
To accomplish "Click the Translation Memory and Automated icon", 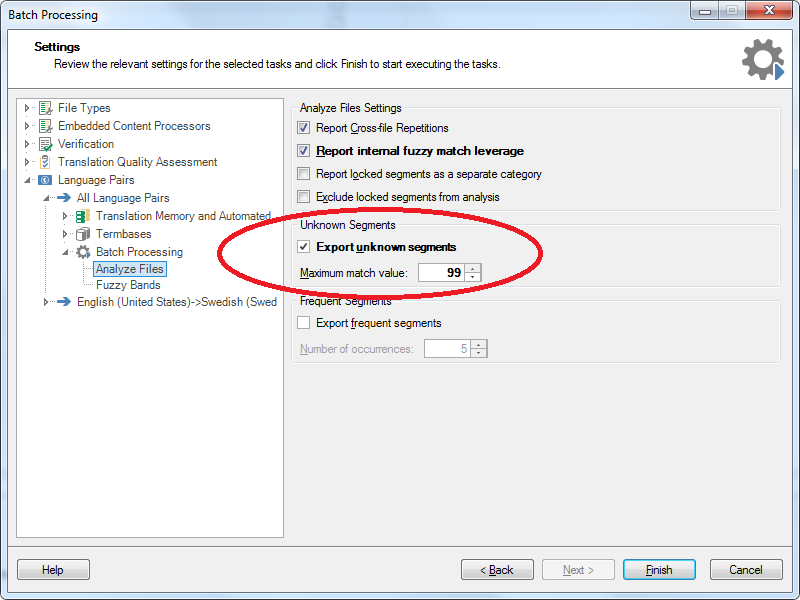I will (83, 216).
